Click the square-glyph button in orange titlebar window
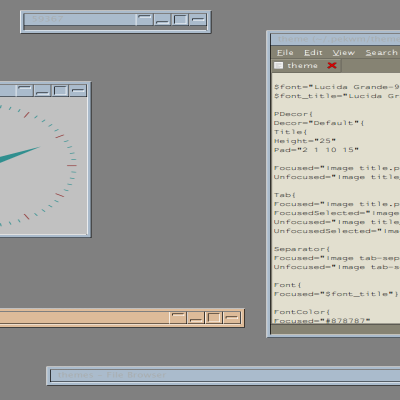400x400 pixels. (x=214, y=318)
